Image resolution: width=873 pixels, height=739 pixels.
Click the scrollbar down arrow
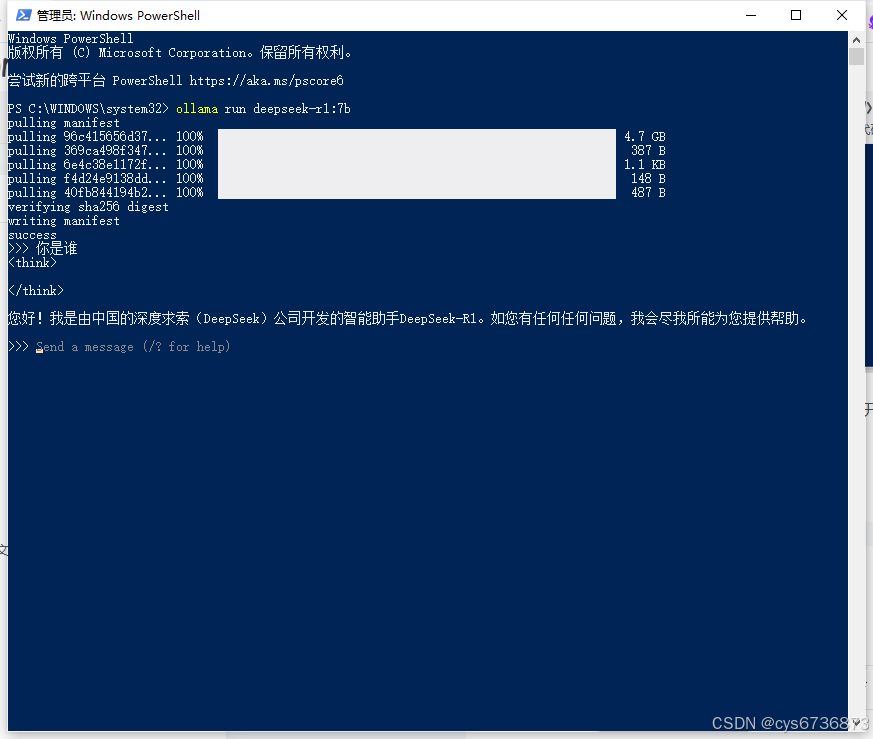(856, 723)
